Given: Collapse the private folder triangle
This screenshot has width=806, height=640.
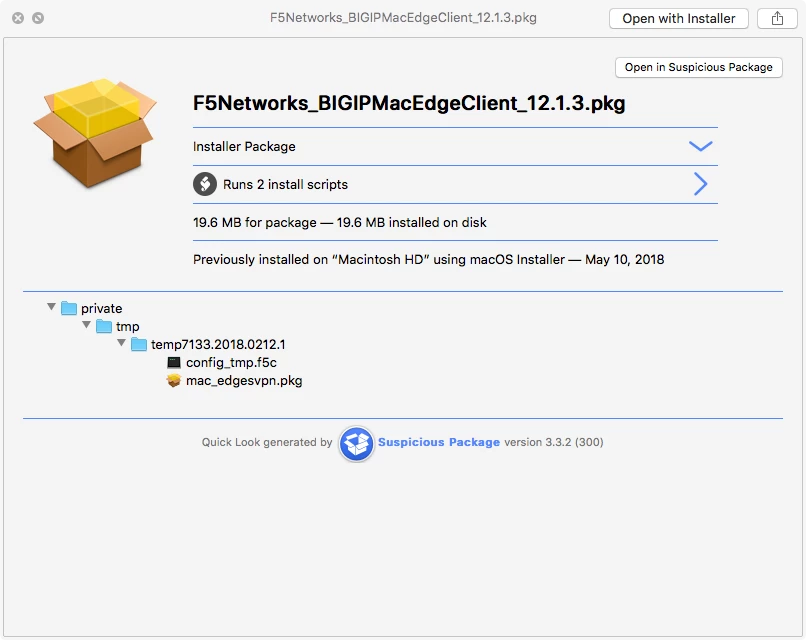Looking at the screenshot, I should click(x=51, y=307).
